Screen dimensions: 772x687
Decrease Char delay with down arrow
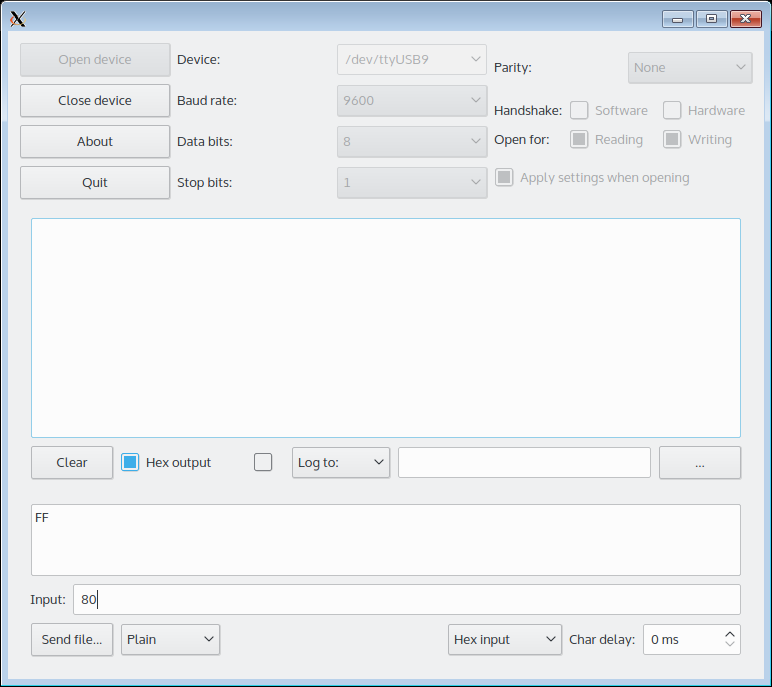pos(730,645)
